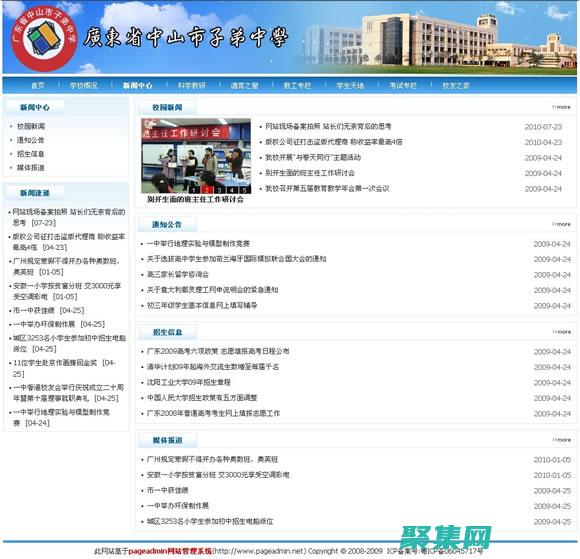Screen dimensions: 580x559
Task: Open sidebar item 一中举行地理实验与模型制作竞赛 [04-24]
Action: pos(61,417)
